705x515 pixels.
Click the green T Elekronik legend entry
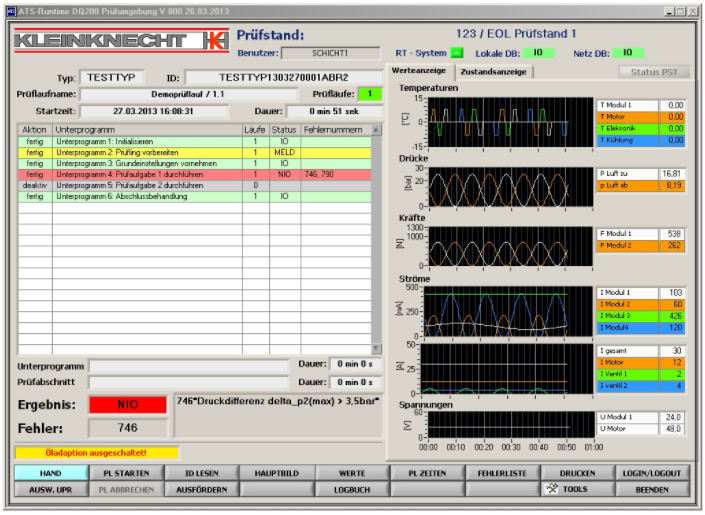(641, 129)
